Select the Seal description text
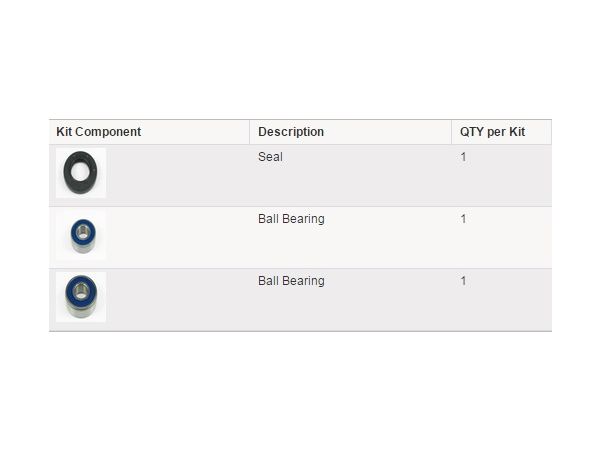Viewport: 600px width, 450px height. pos(271,157)
